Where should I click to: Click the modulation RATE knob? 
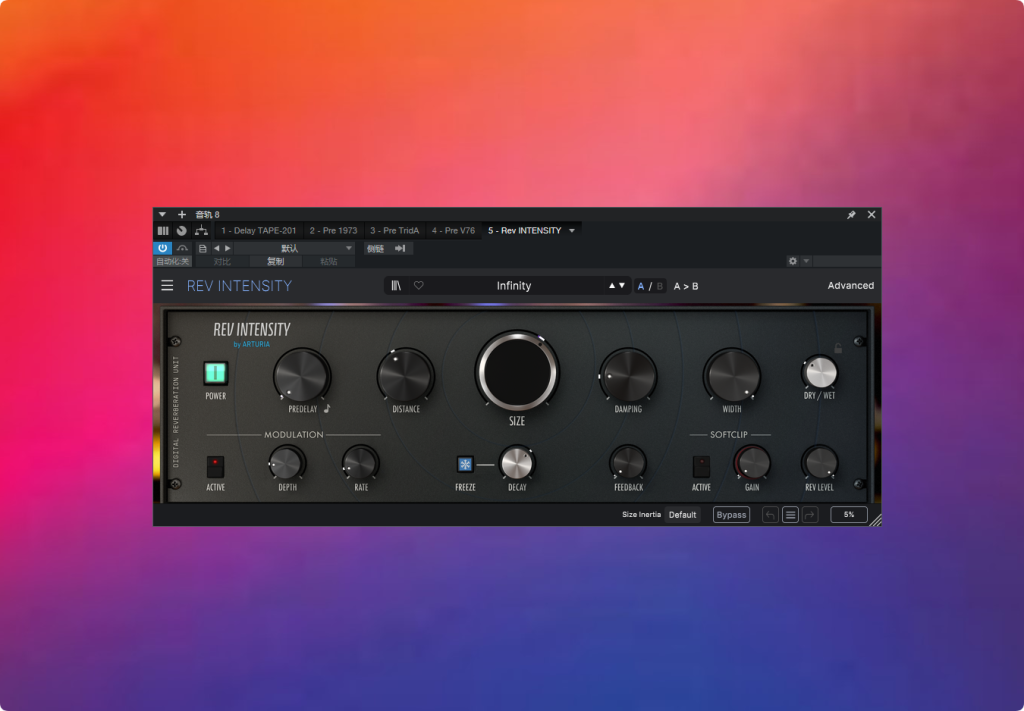(360, 464)
